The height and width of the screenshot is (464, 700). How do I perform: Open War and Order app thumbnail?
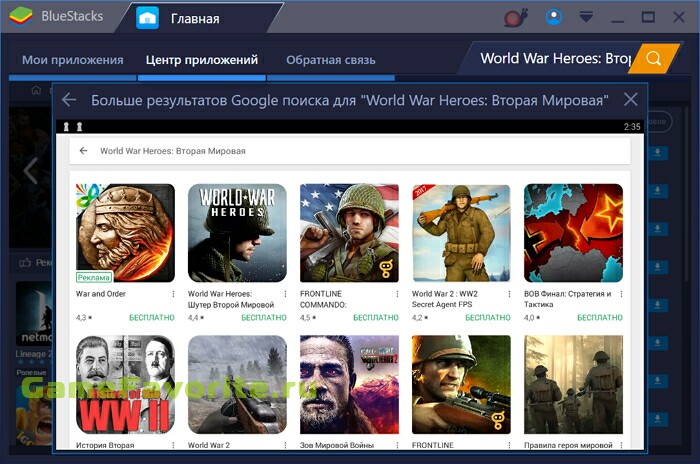[125, 233]
